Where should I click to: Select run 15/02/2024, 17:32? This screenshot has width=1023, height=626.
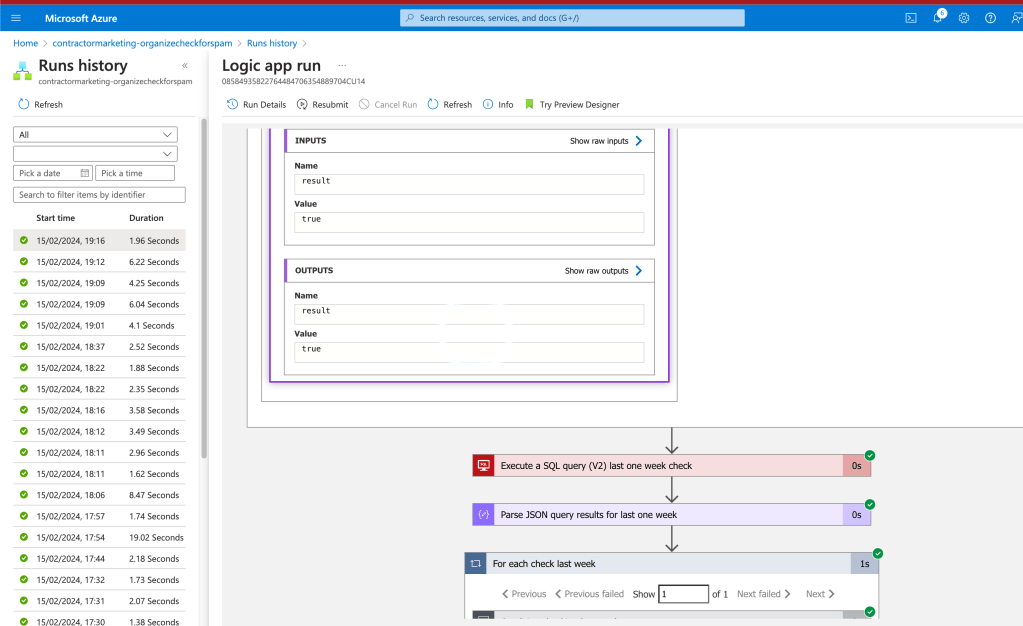click(99, 580)
